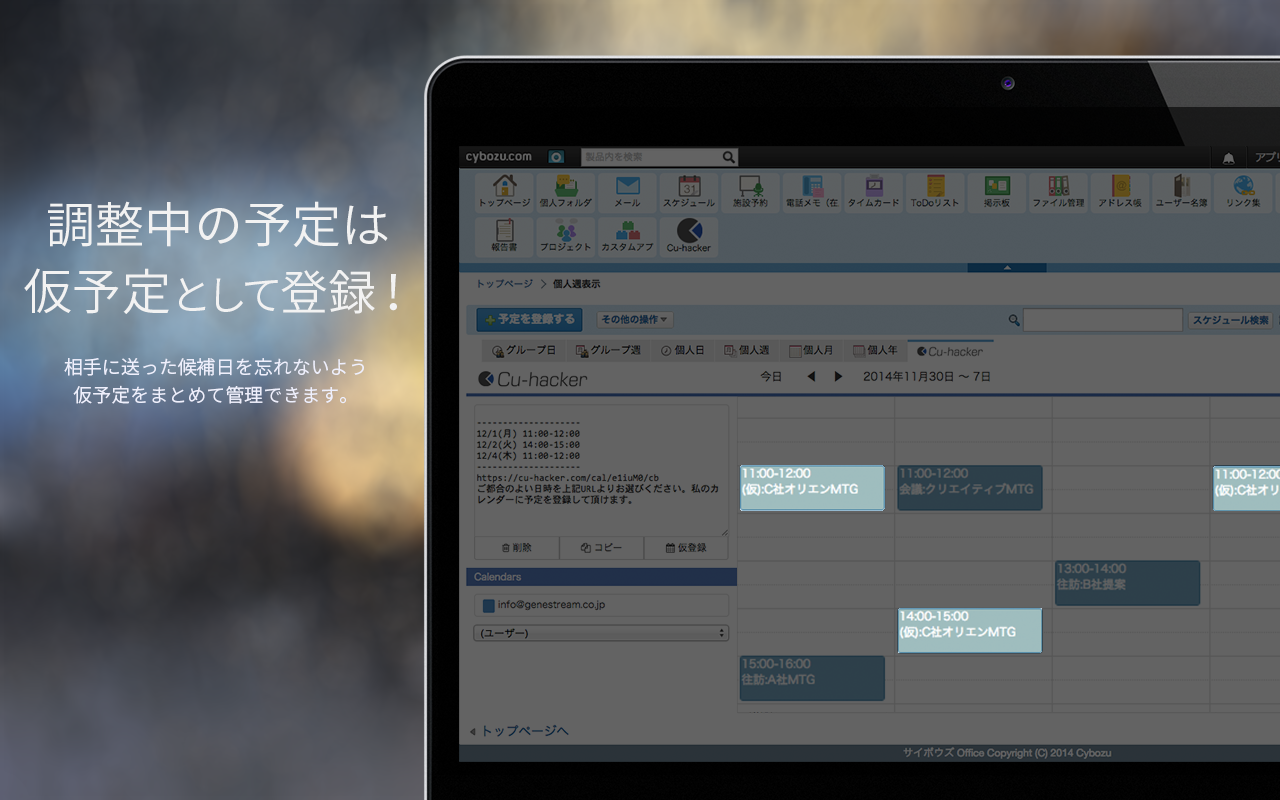This screenshot has width=1280, height=800.
Task: Open the 電話メモ phone memo icon
Action: point(812,192)
